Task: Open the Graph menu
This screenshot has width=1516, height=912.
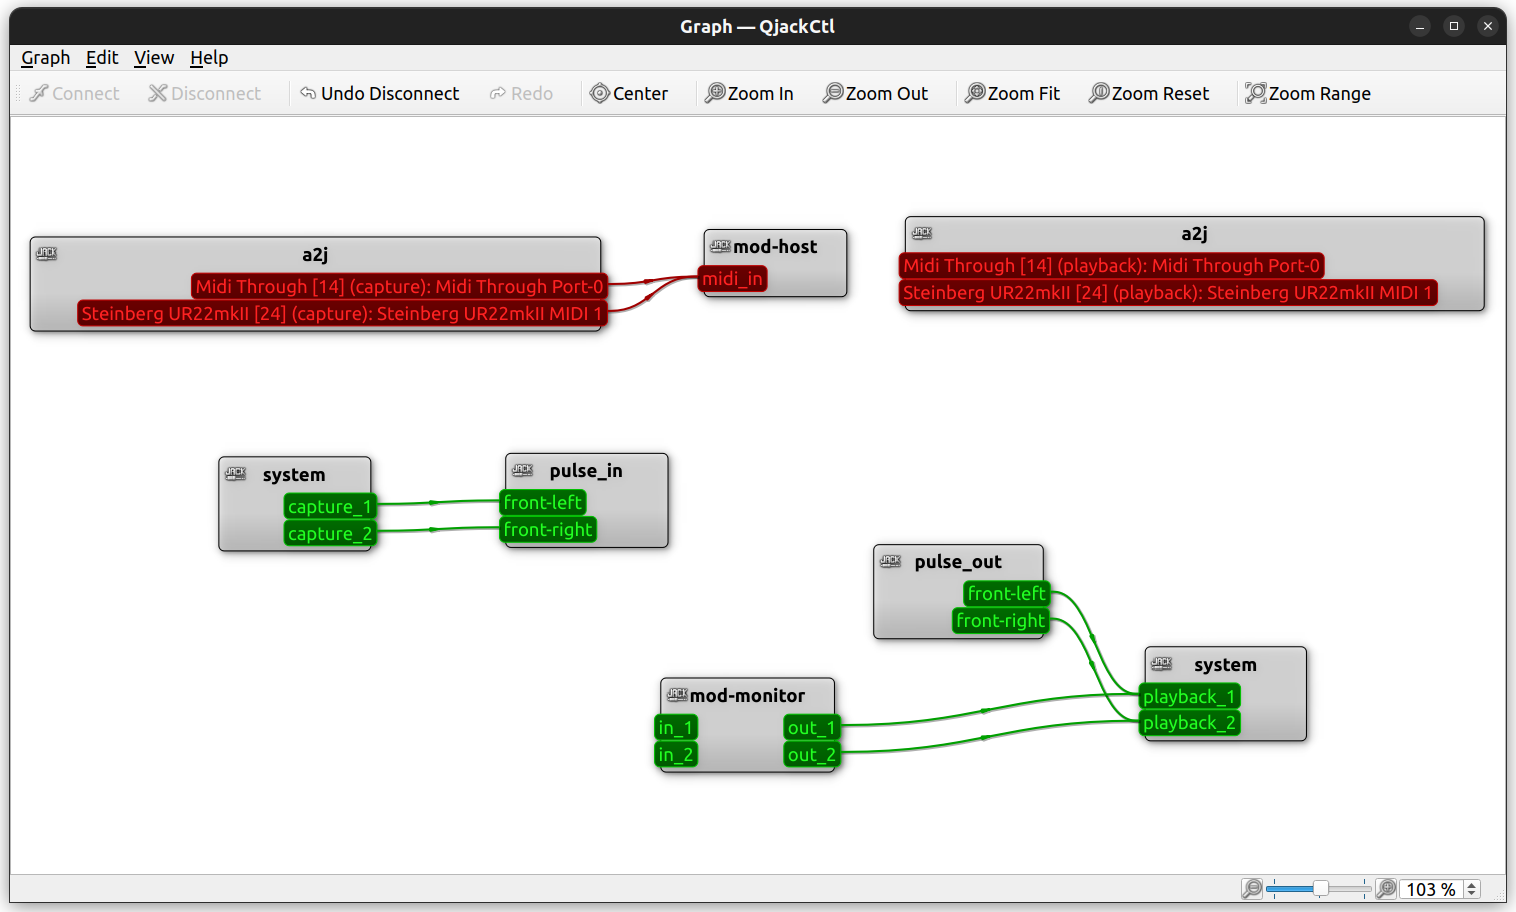Action: [x=45, y=57]
